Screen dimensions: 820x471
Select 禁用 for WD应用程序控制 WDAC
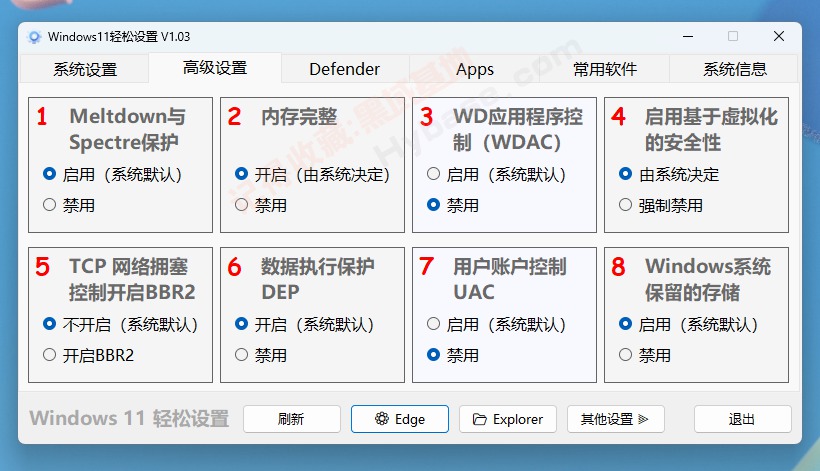point(453,205)
